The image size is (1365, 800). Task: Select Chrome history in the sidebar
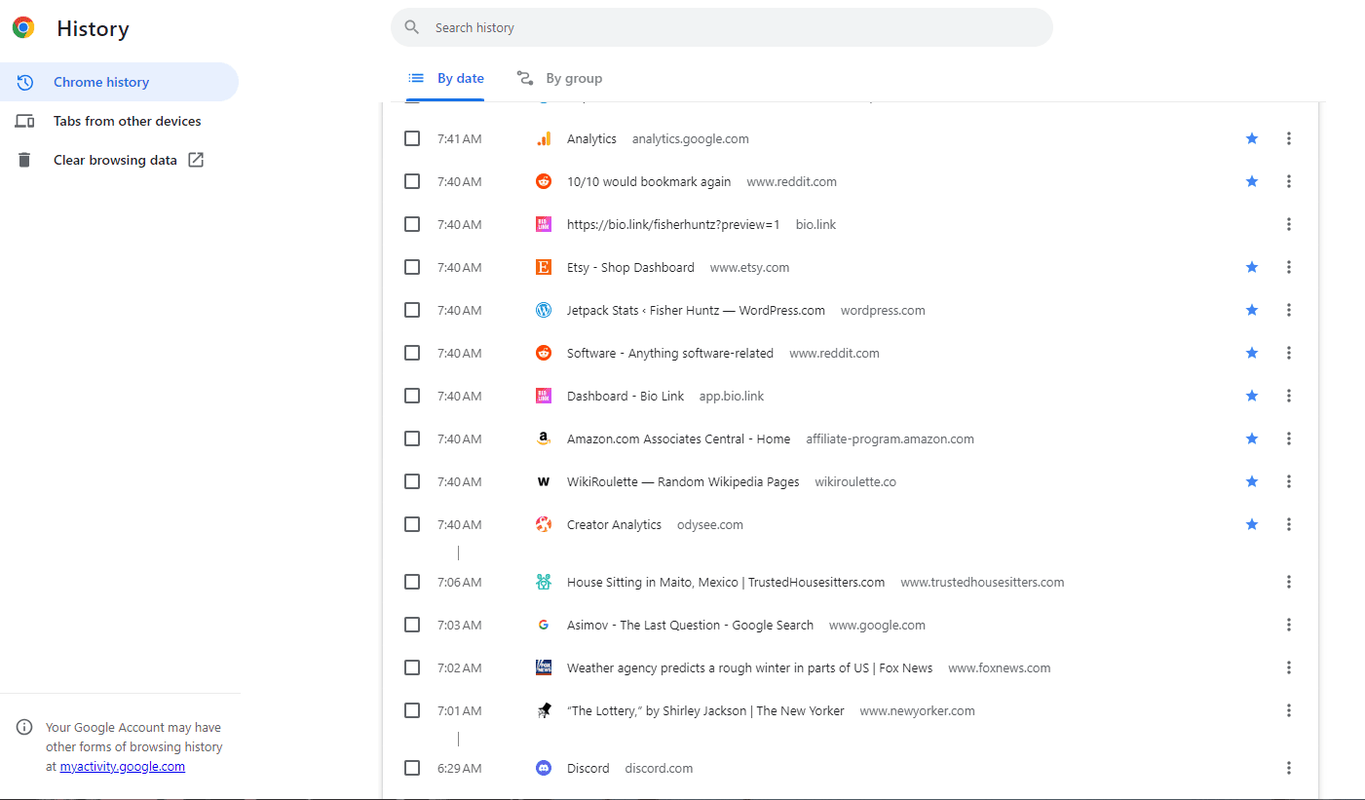[119, 82]
